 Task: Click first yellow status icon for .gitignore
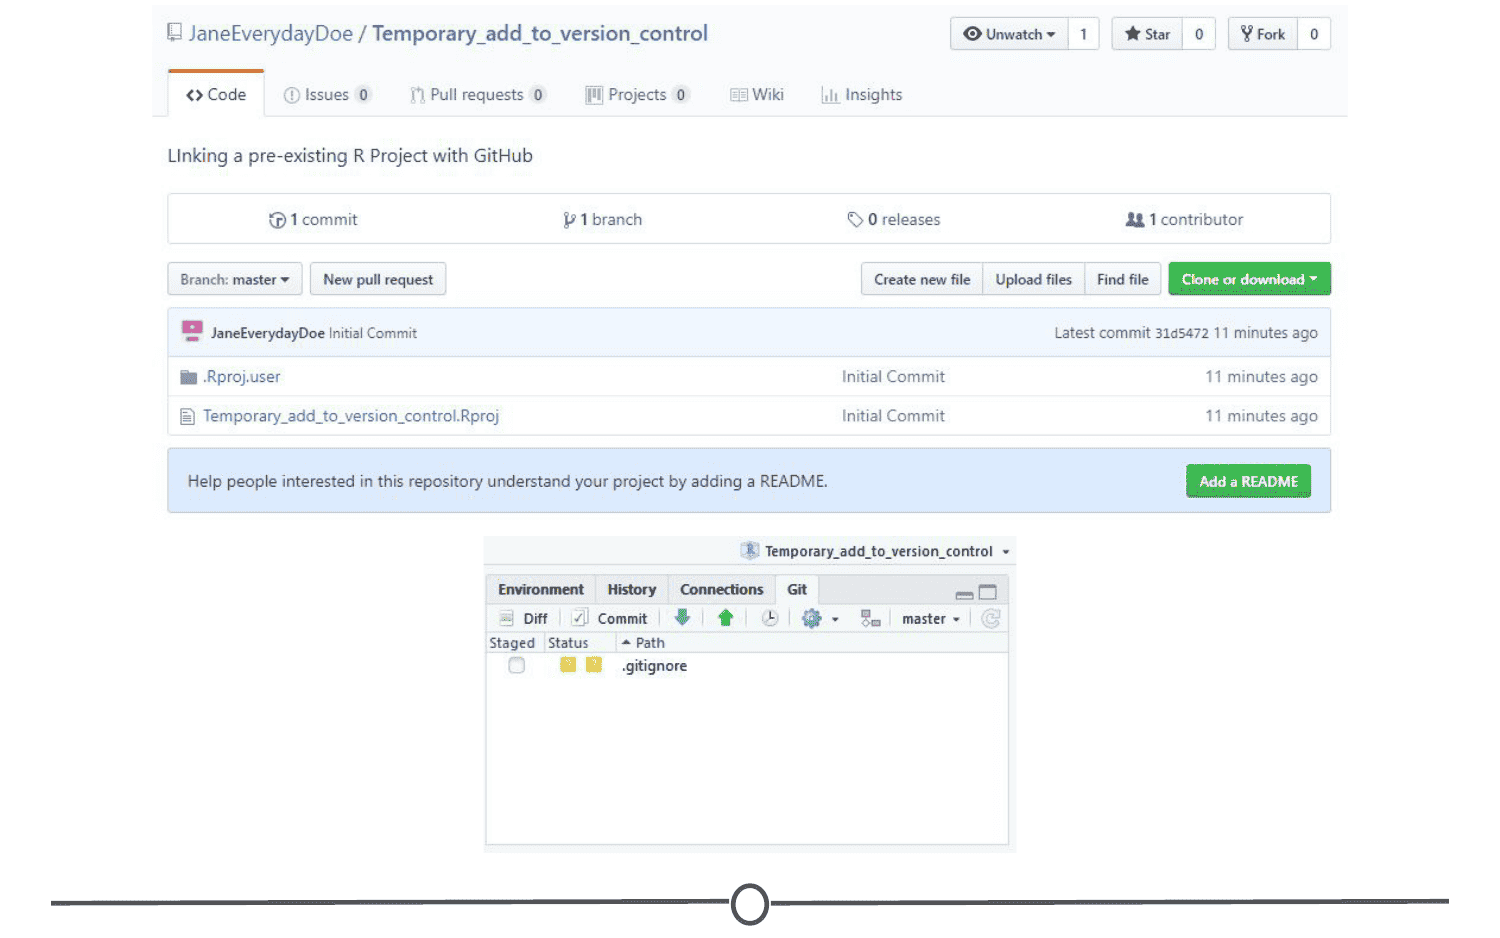[x=568, y=665]
